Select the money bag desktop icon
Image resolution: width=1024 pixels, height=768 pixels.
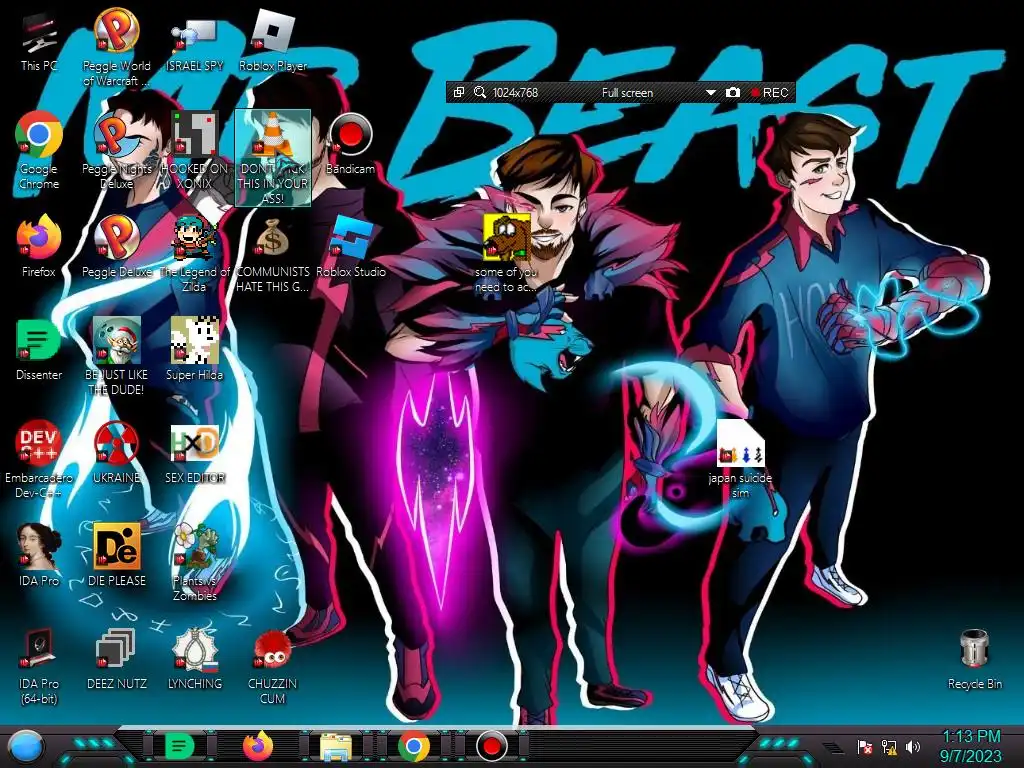[272, 254]
